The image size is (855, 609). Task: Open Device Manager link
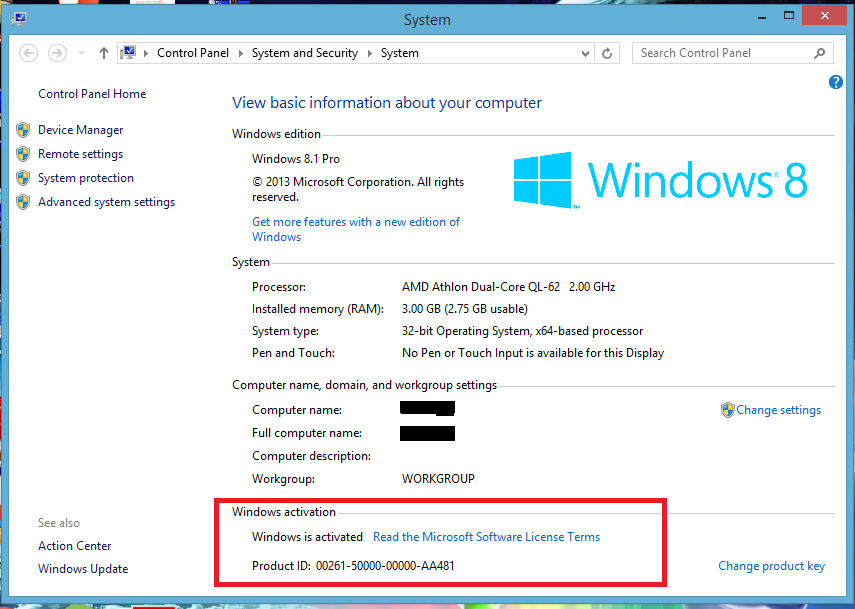(80, 130)
